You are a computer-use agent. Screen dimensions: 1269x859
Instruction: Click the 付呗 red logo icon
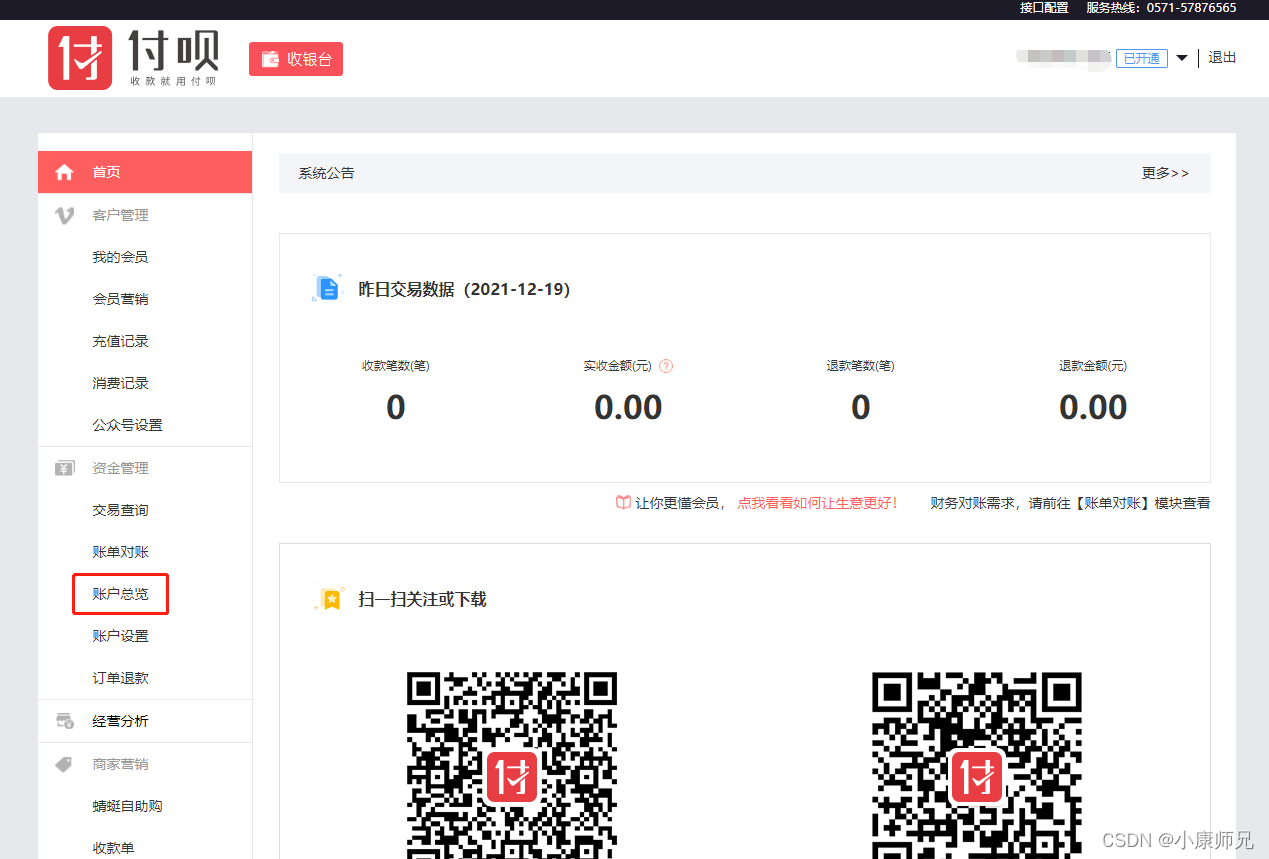(80, 58)
